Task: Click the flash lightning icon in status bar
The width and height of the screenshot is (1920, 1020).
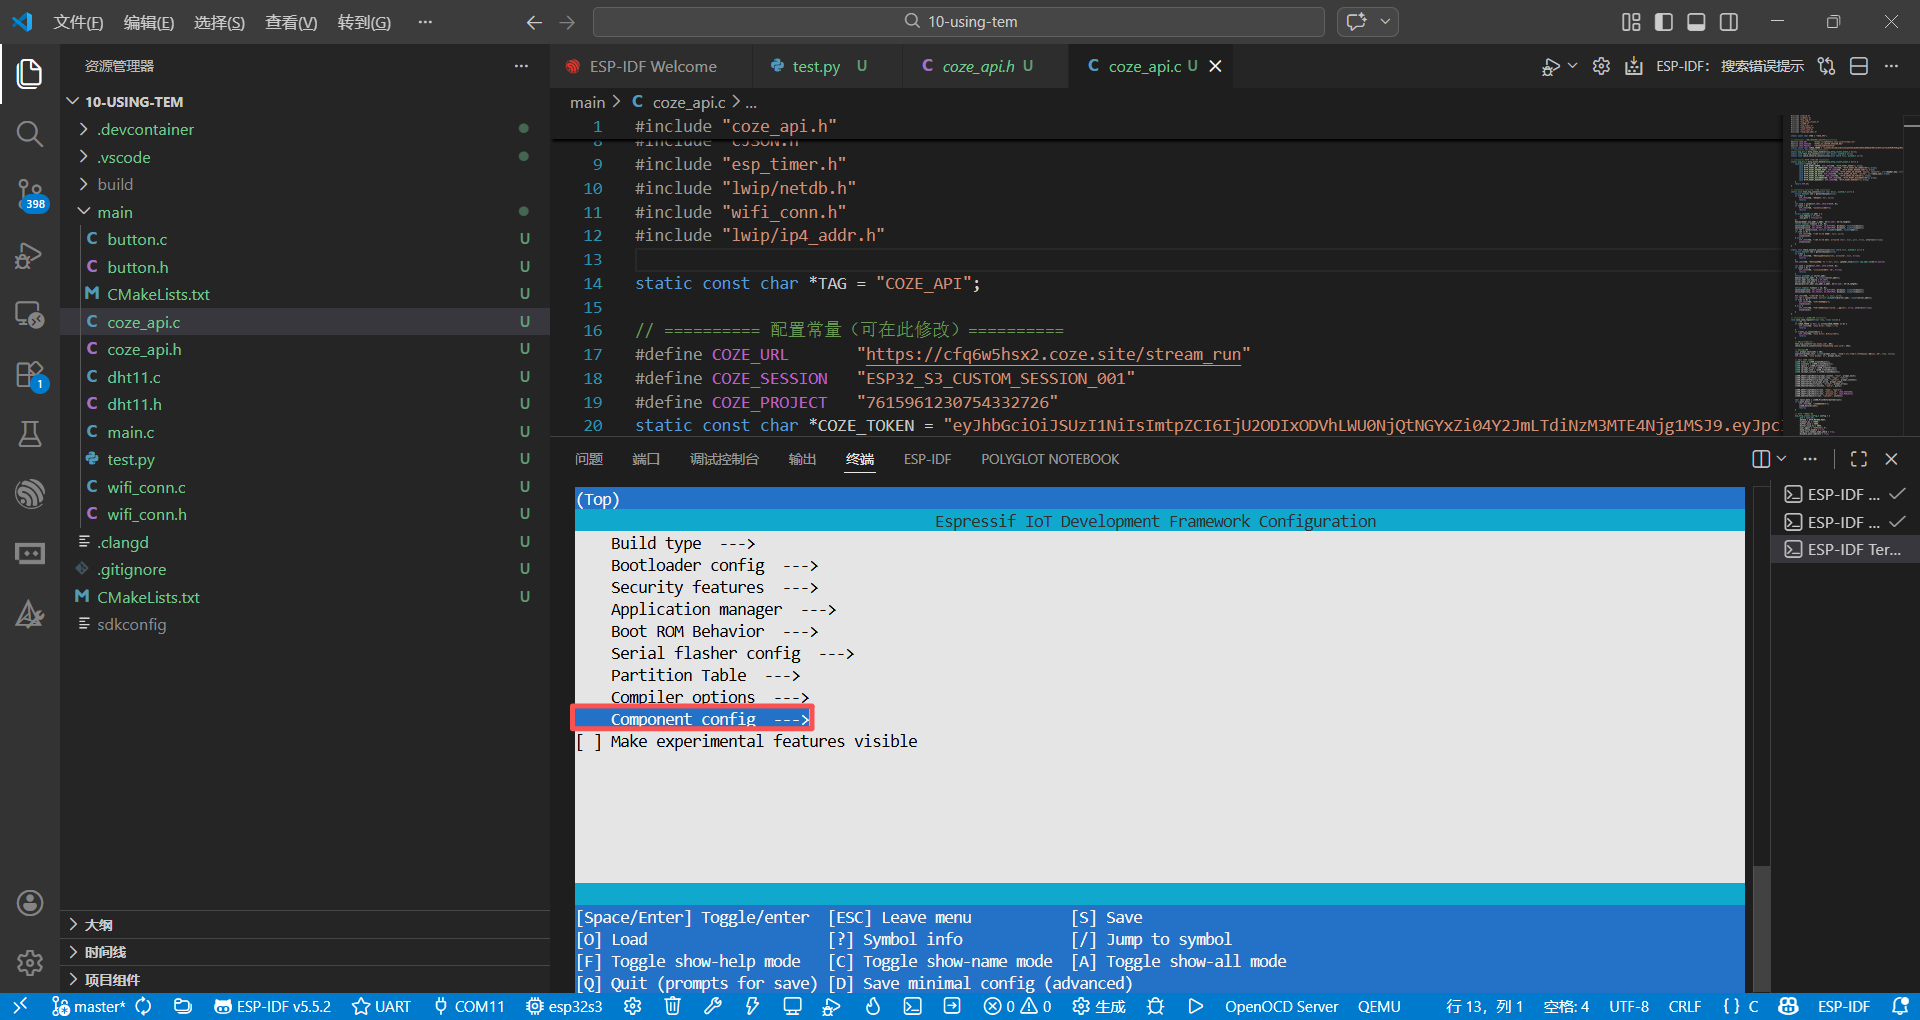Action: pos(752,1006)
